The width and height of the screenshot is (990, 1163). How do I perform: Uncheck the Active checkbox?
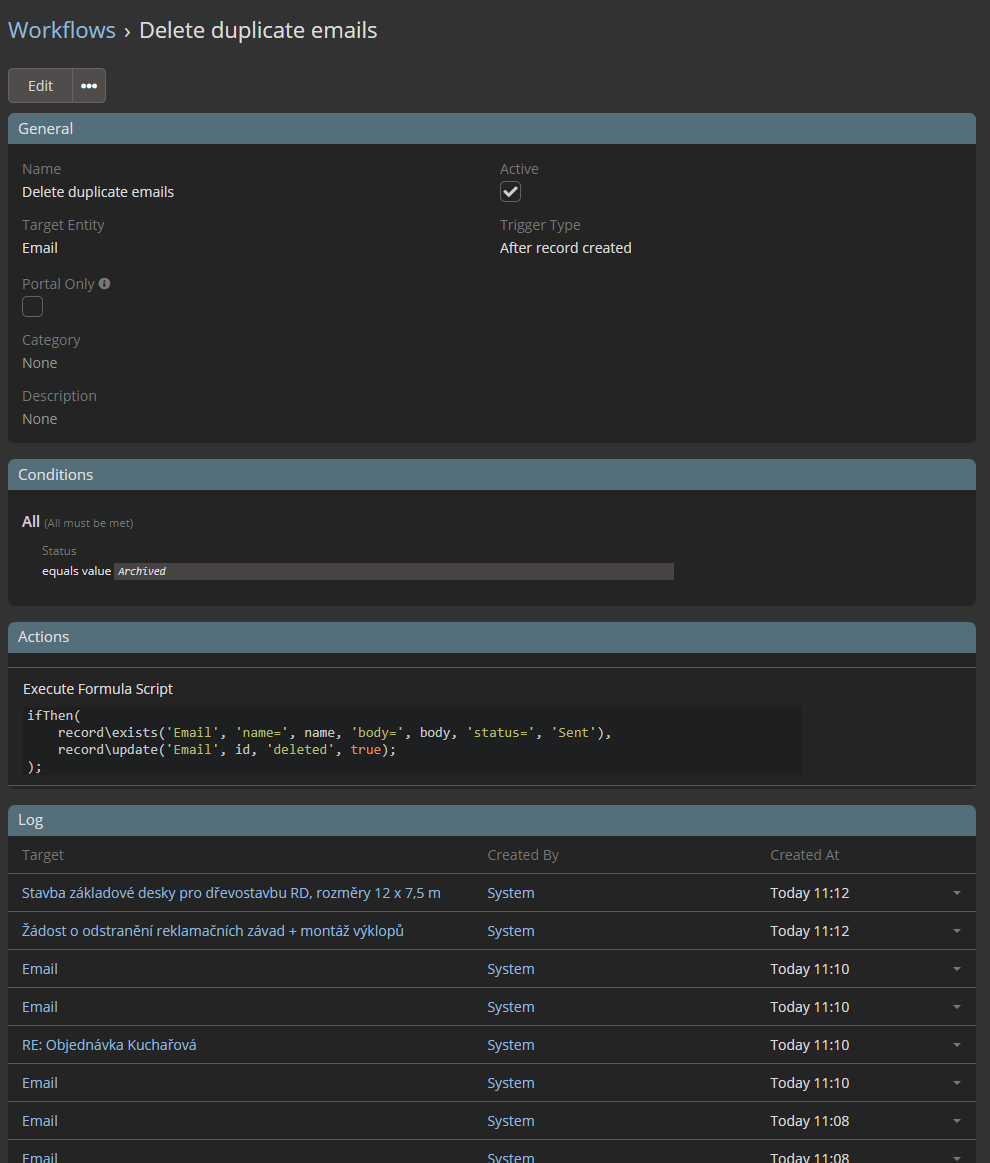pyautogui.click(x=510, y=192)
